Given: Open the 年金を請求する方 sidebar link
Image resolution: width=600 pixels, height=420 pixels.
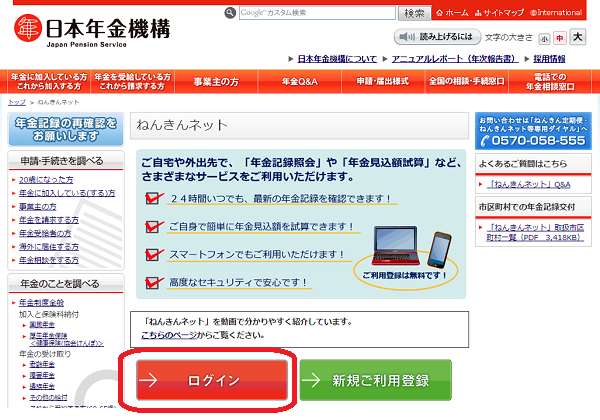Looking at the screenshot, I should pyautogui.click(x=49, y=220).
